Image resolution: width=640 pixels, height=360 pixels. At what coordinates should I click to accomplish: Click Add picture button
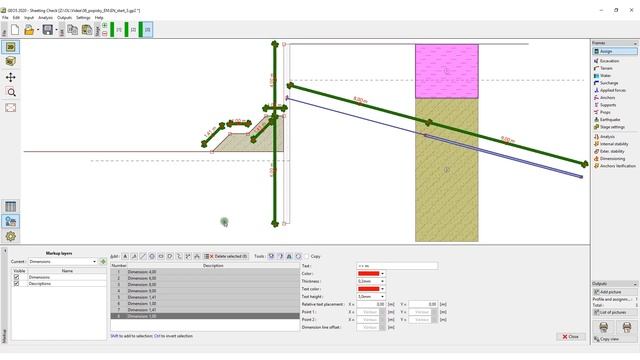[615, 292]
